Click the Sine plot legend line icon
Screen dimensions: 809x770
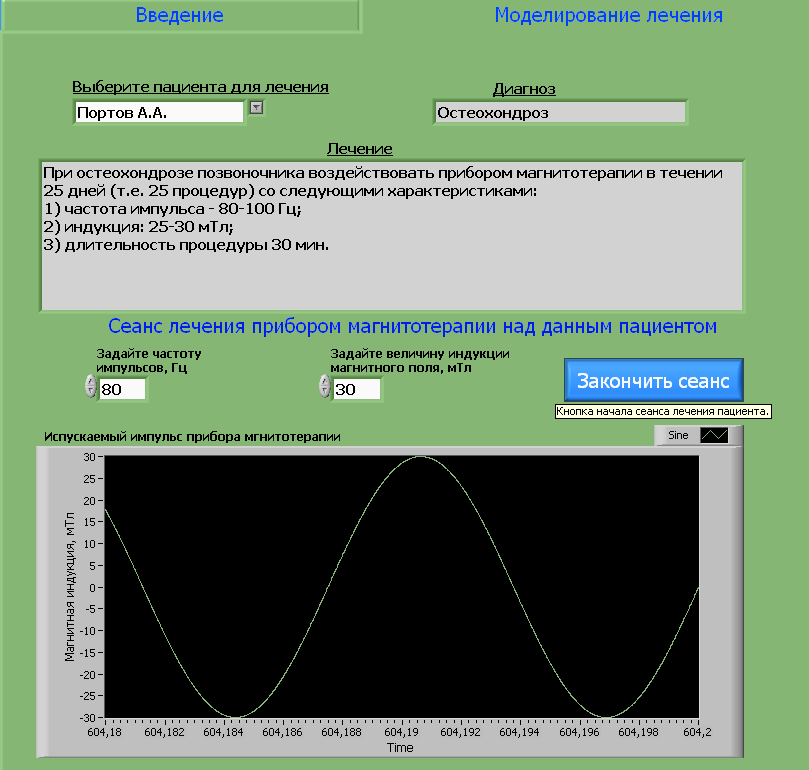[x=714, y=435]
